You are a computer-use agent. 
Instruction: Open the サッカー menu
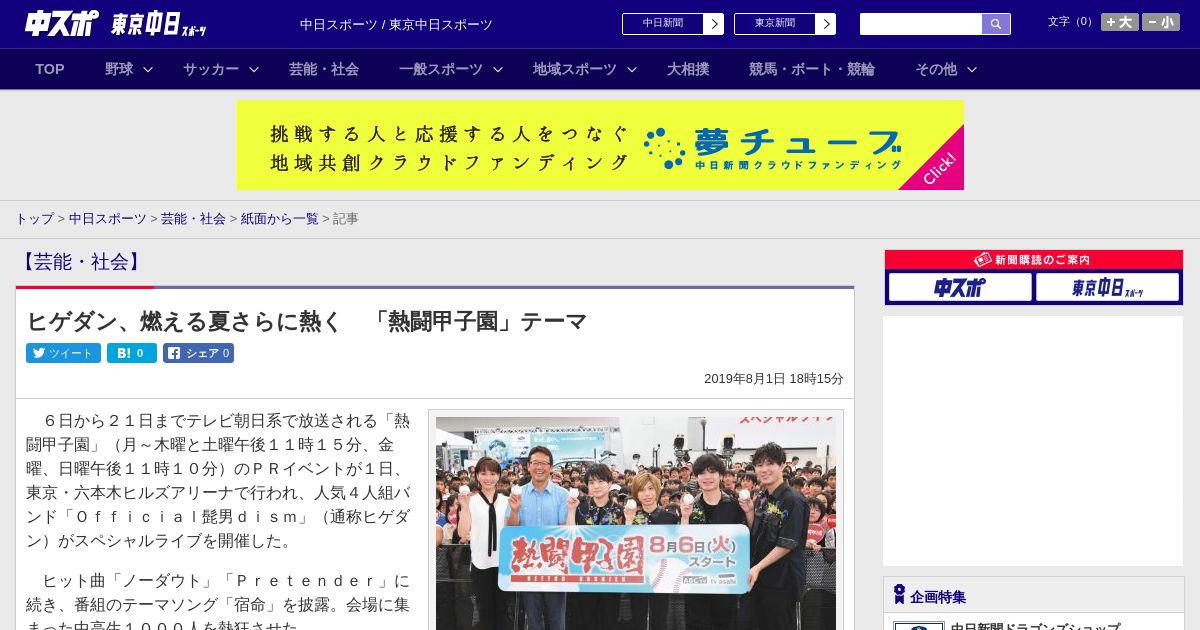point(211,69)
